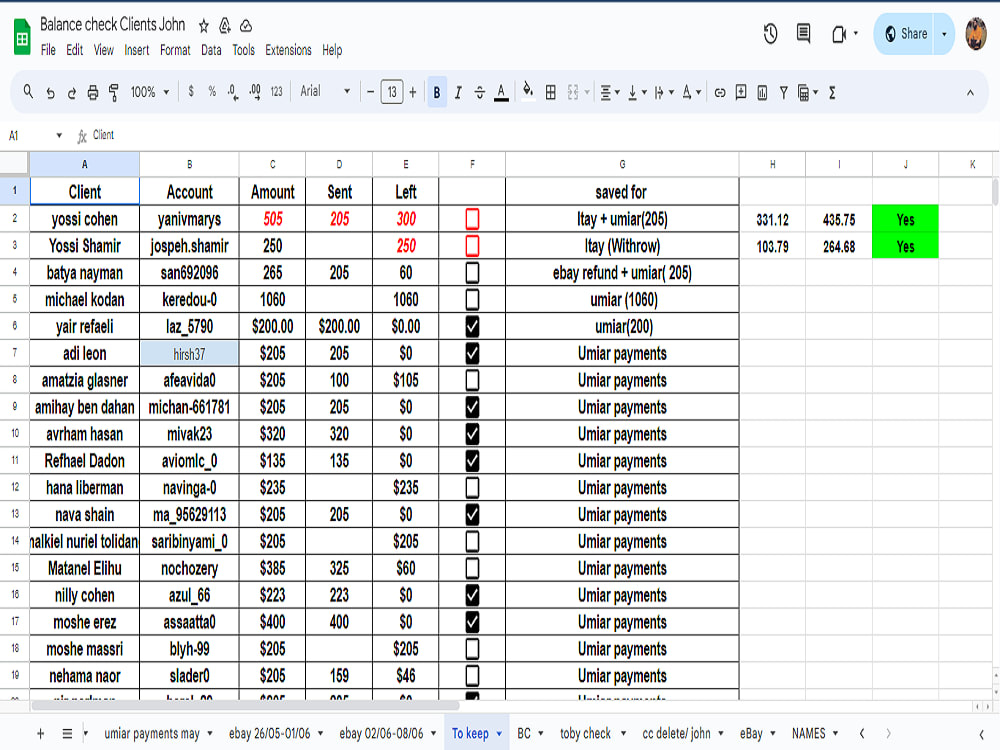This screenshot has height=750, width=1000.
Task: Switch to the toby check tab
Action: click(x=585, y=733)
